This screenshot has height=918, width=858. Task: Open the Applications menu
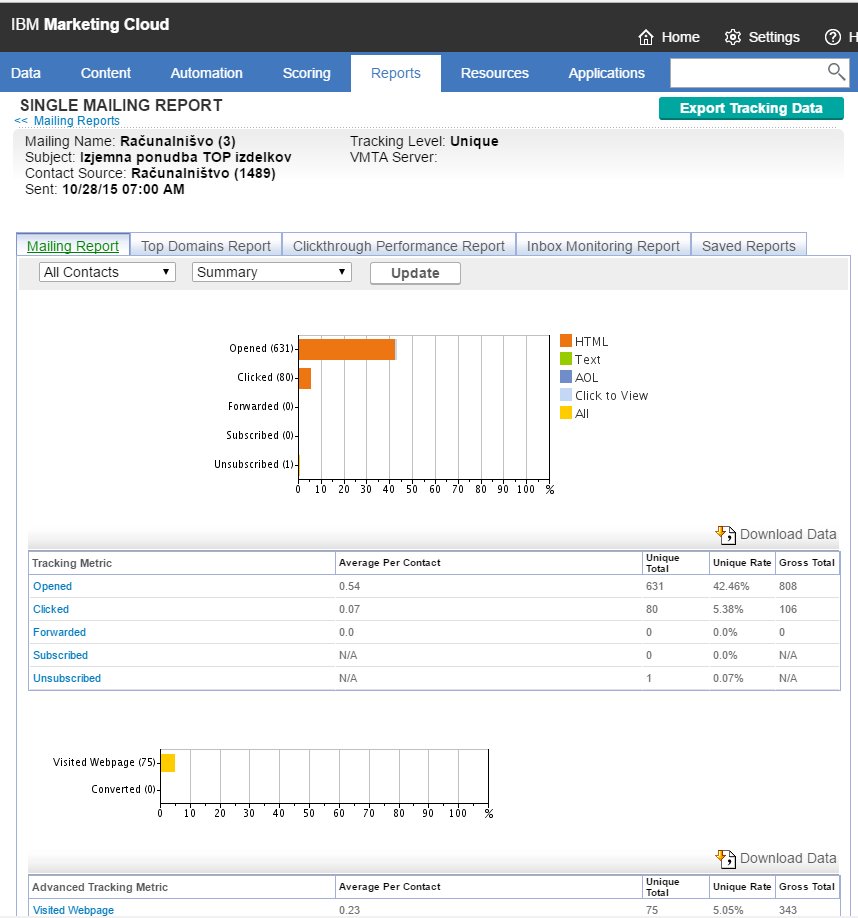click(x=606, y=73)
